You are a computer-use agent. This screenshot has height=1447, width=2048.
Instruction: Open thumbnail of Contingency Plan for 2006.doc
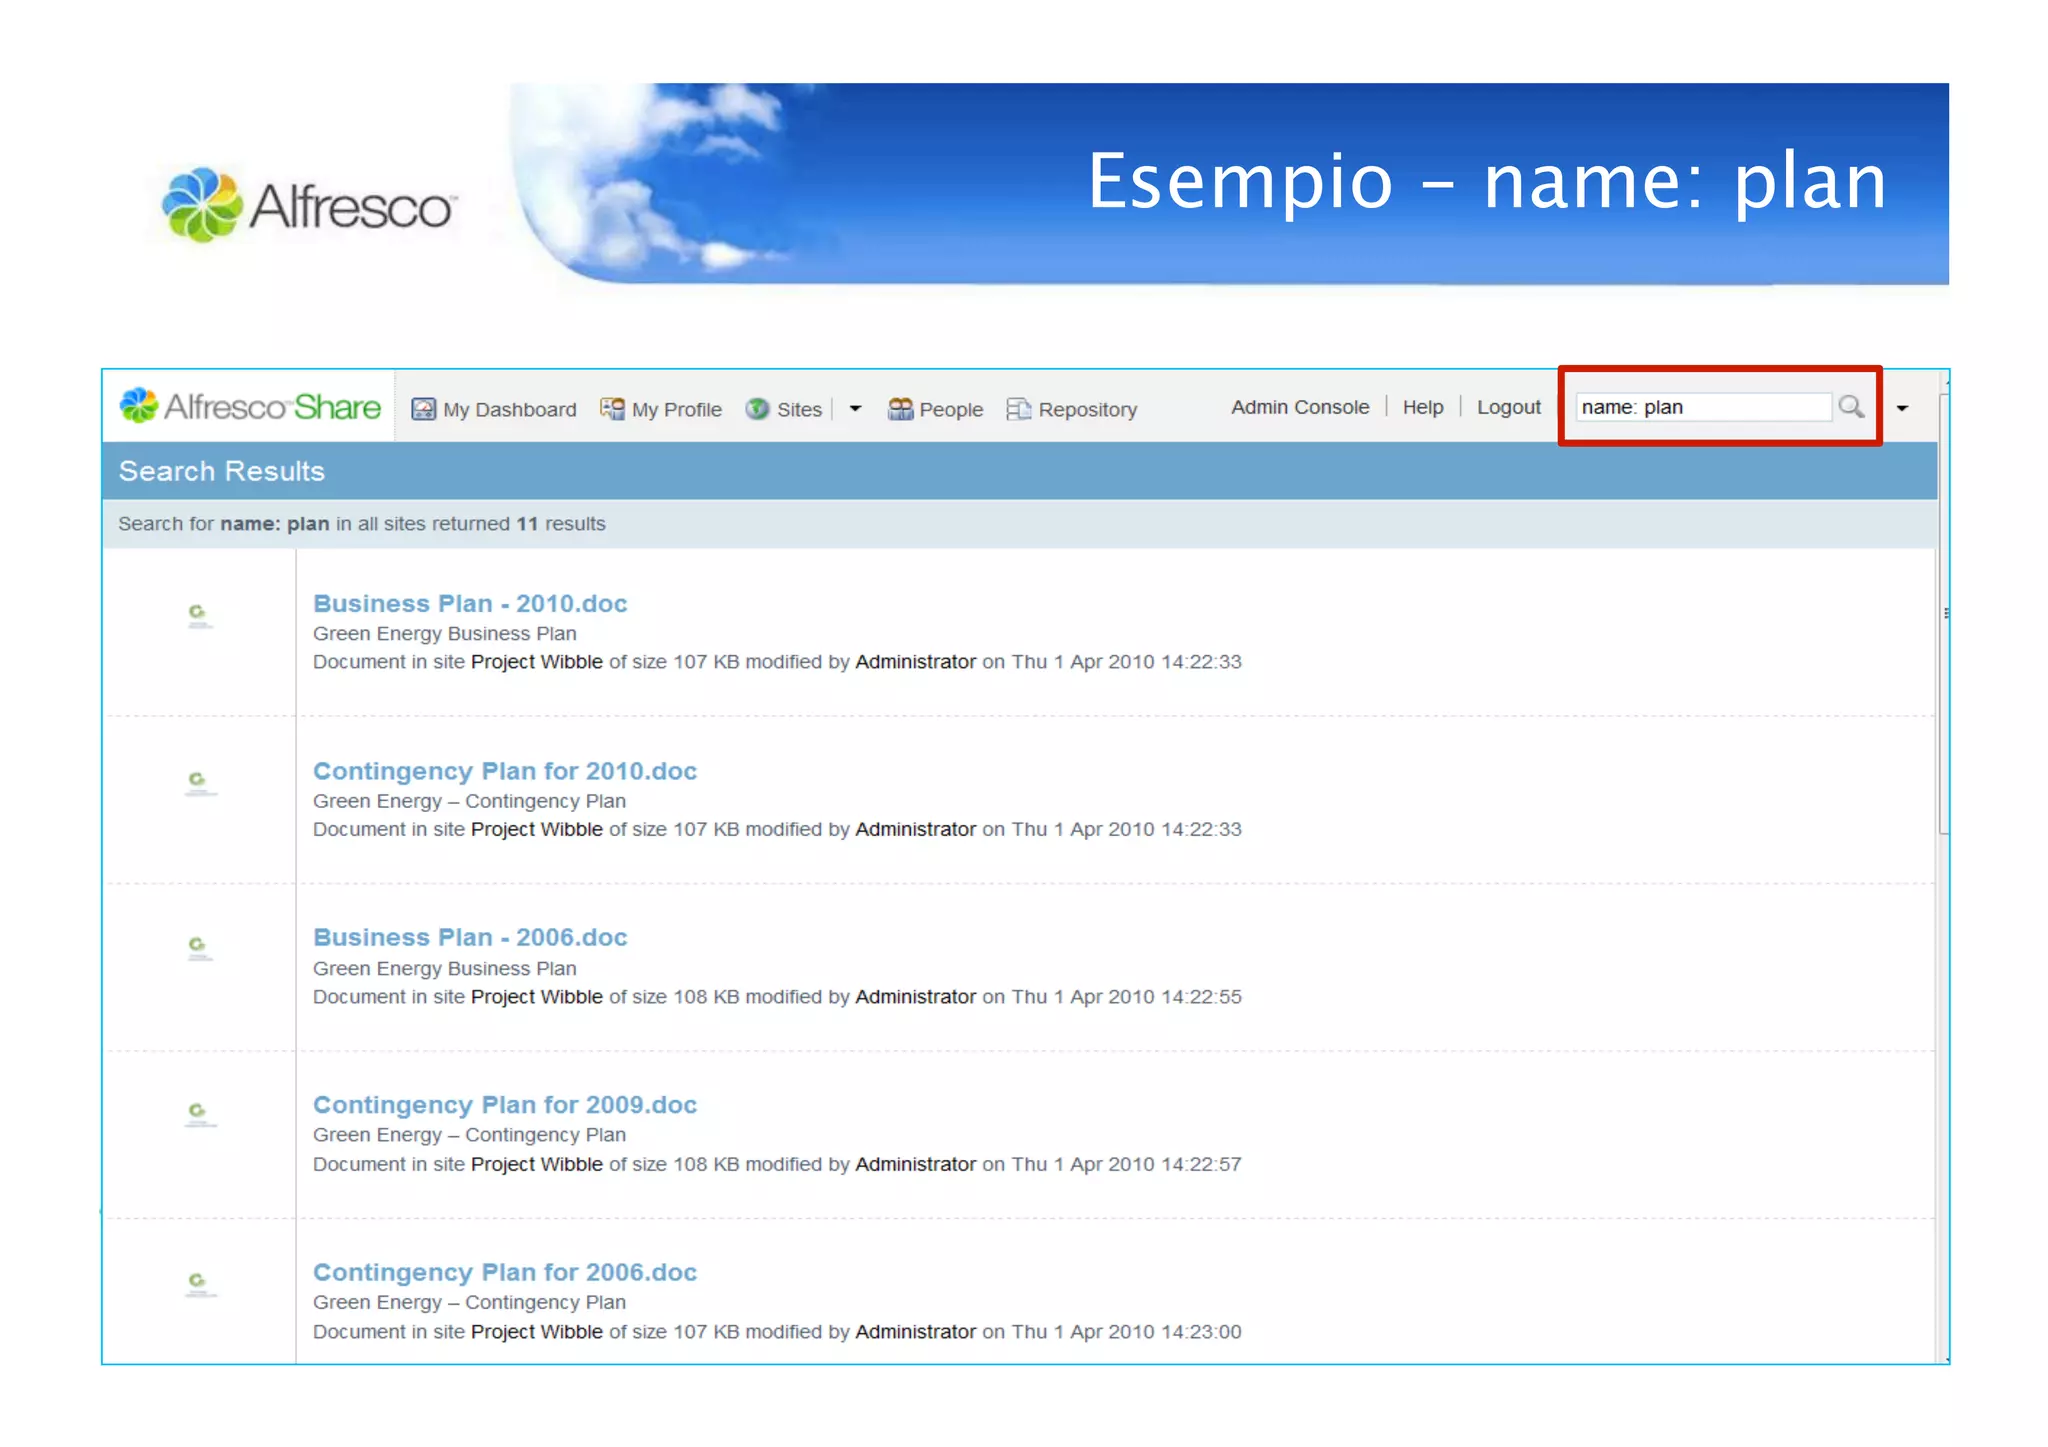tap(199, 1284)
